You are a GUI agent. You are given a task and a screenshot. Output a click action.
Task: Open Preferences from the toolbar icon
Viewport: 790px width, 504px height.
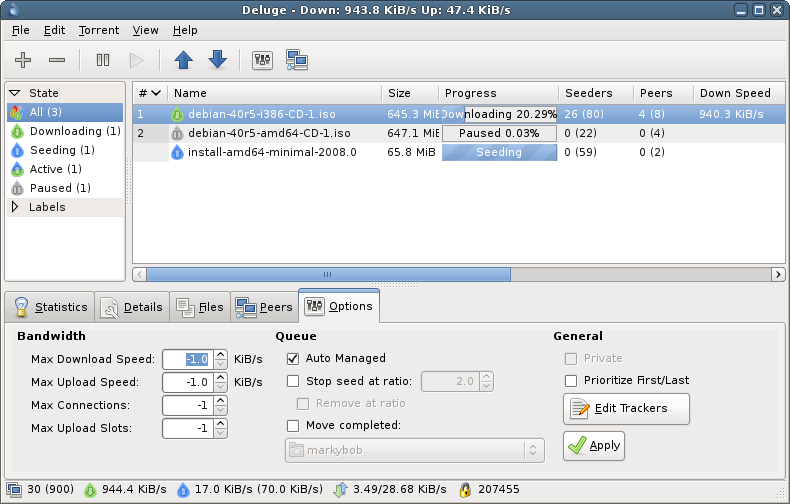[x=262, y=60]
